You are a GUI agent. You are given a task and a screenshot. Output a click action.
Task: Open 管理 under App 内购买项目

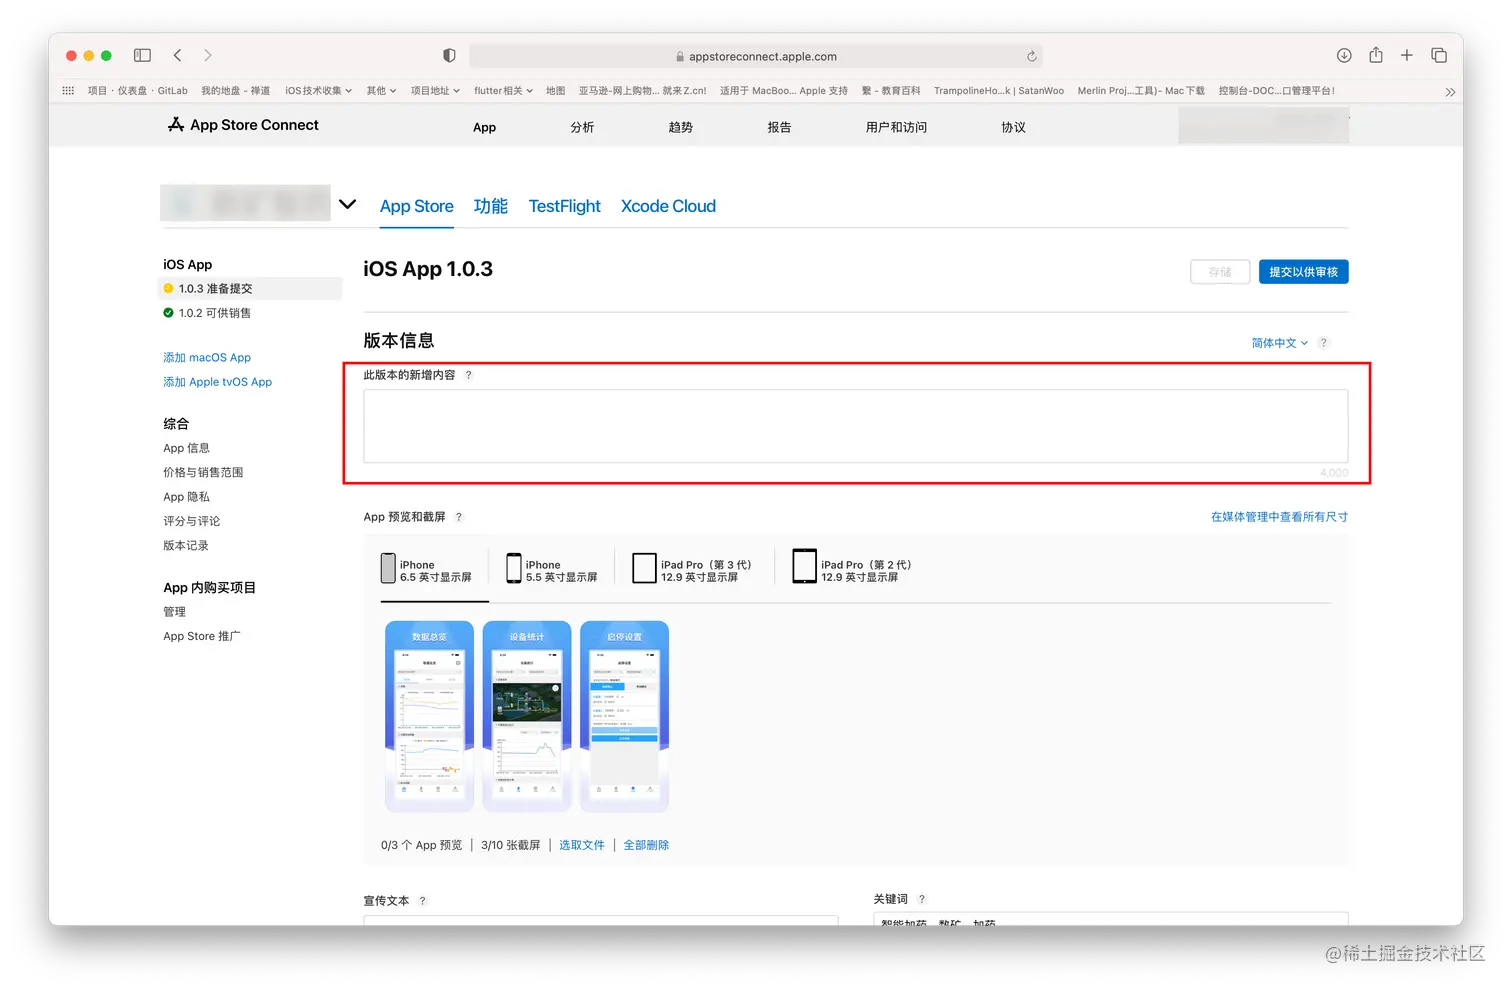[x=174, y=612]
